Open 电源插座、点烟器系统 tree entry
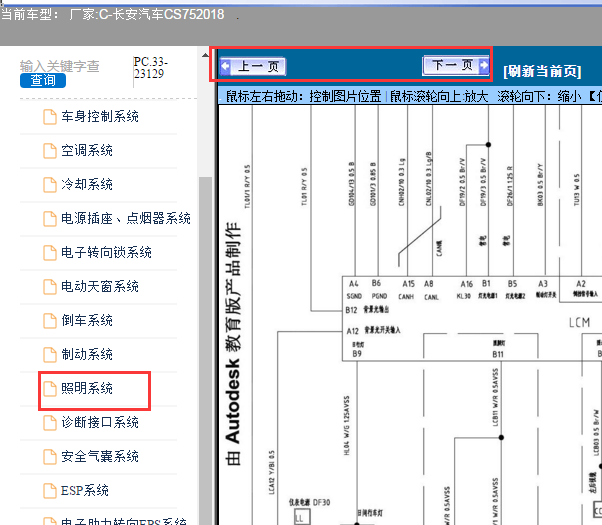The width and height of the screenshot is (602, 525). (125, 219)
